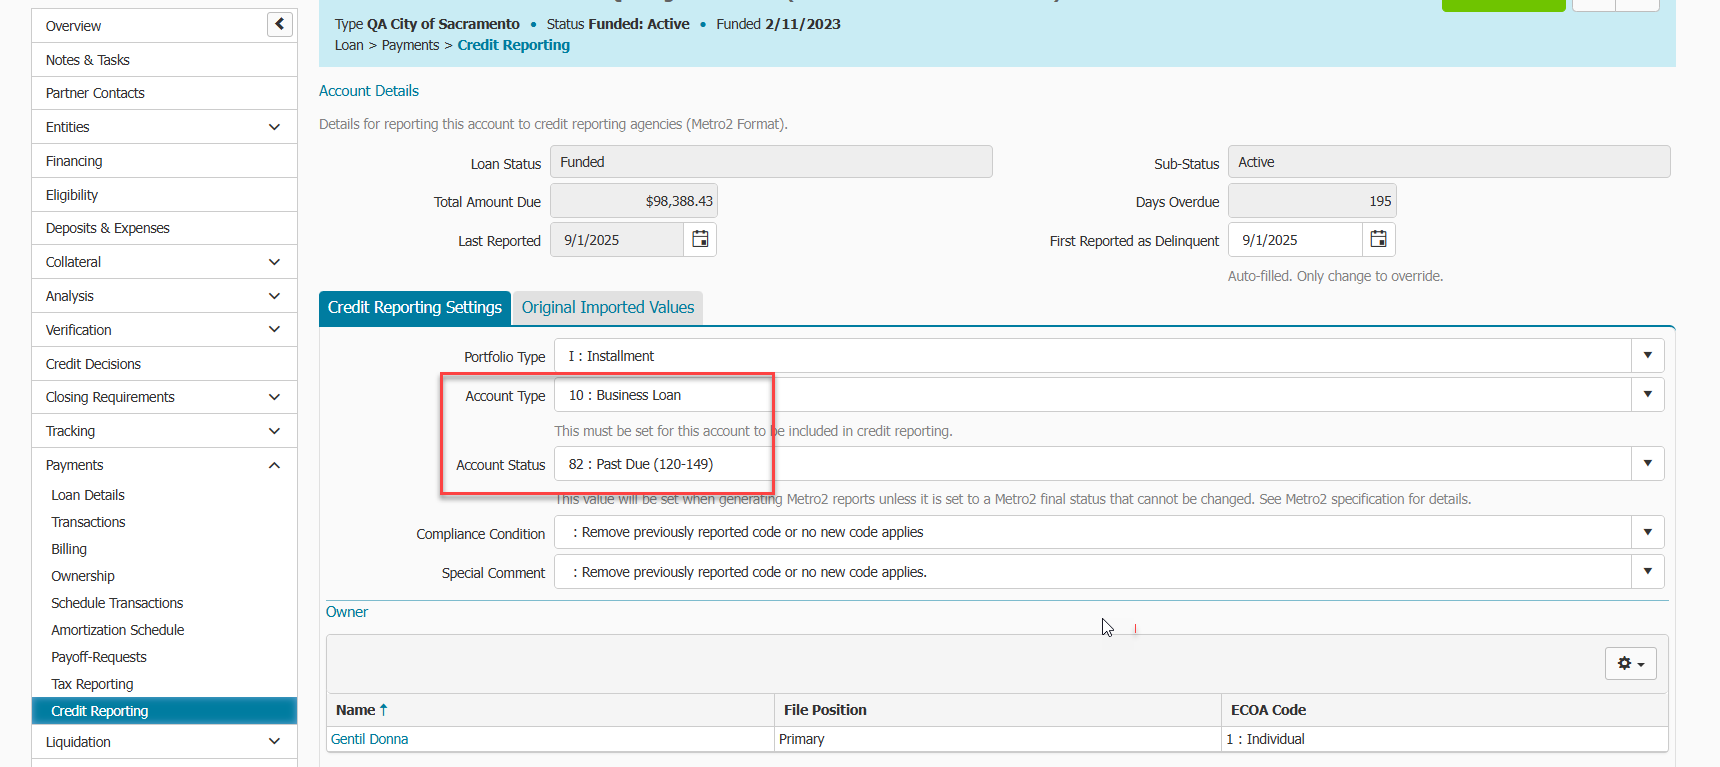Click the Total Amount Due field

tap(634, 201)
